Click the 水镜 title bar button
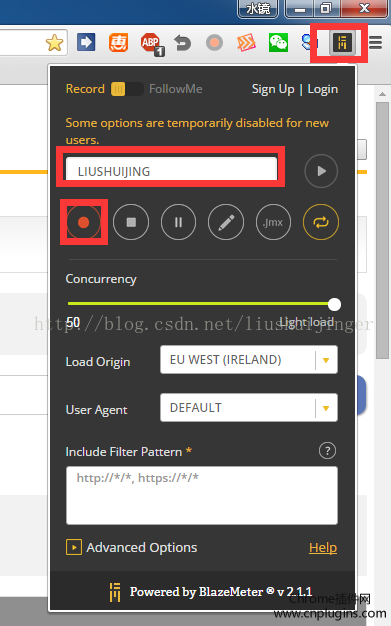Viewport: 391px width, 626px height. 258,8
